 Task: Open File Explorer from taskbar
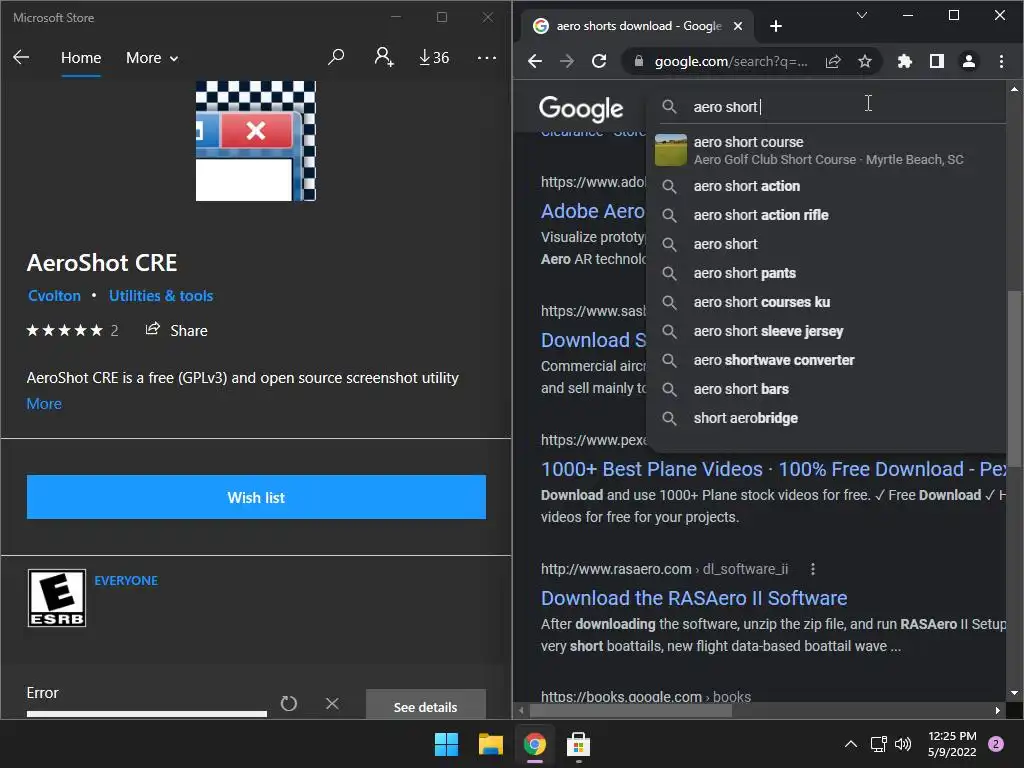490,744
